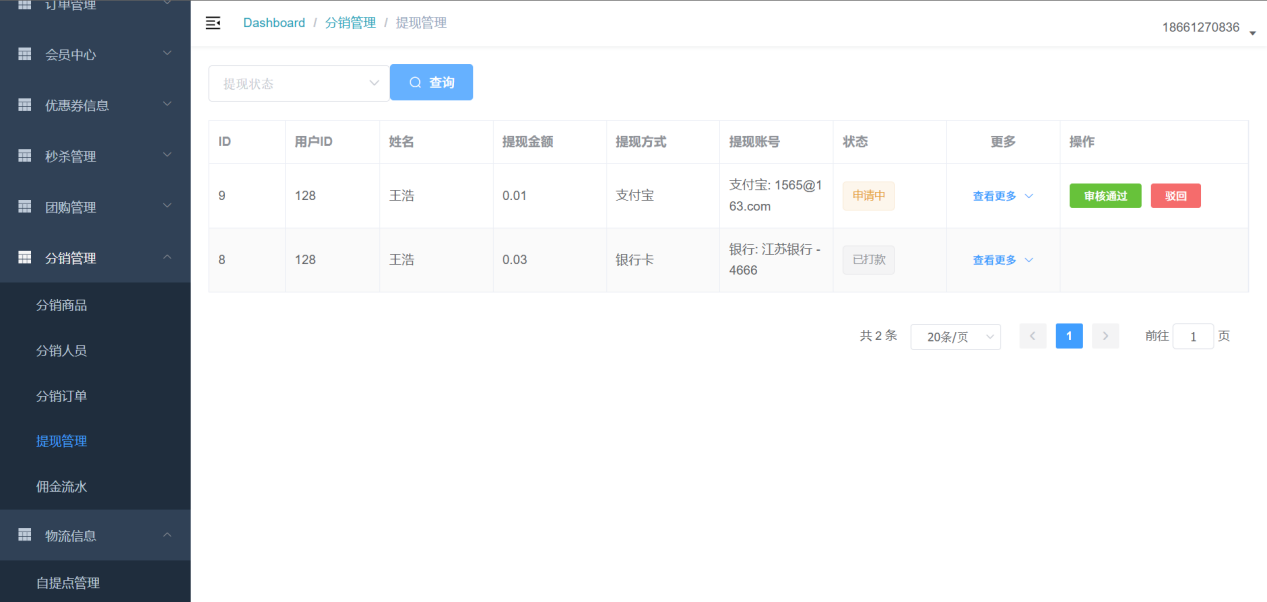Screen dimensions: 1267x602
Task: Open 分销商品 in the sidebar
Action: [x=62, y=305]
